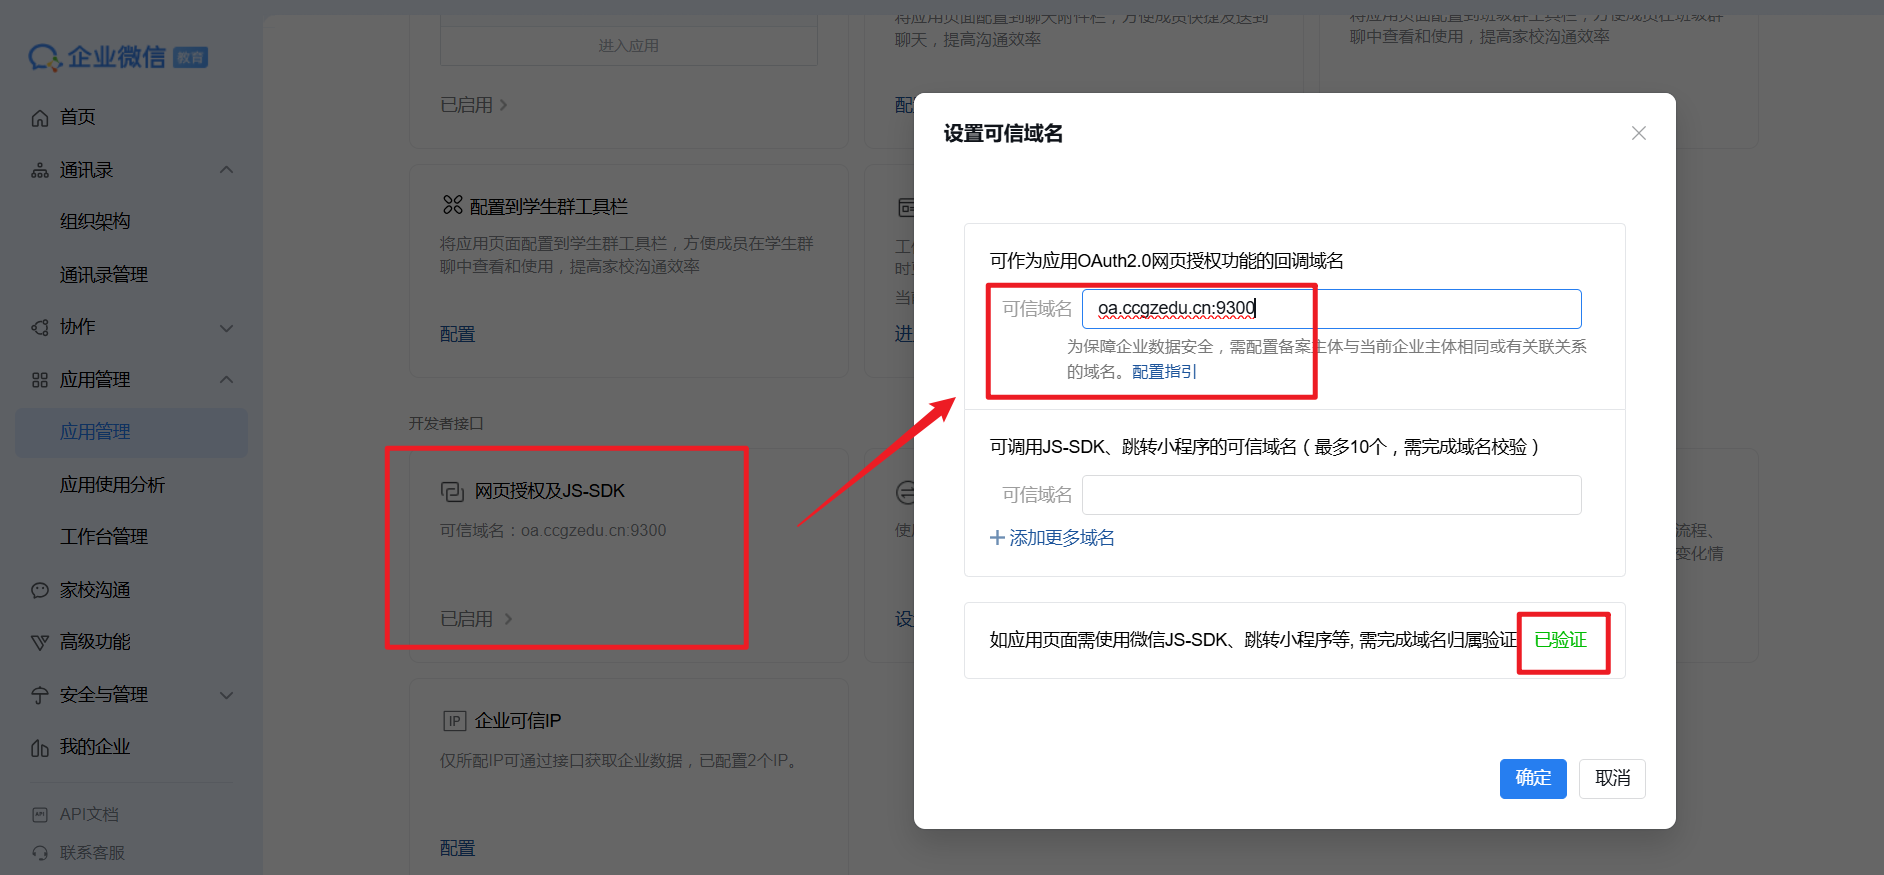Click the 进入应用 button
1884x875 pixels.
click(629, 46)
